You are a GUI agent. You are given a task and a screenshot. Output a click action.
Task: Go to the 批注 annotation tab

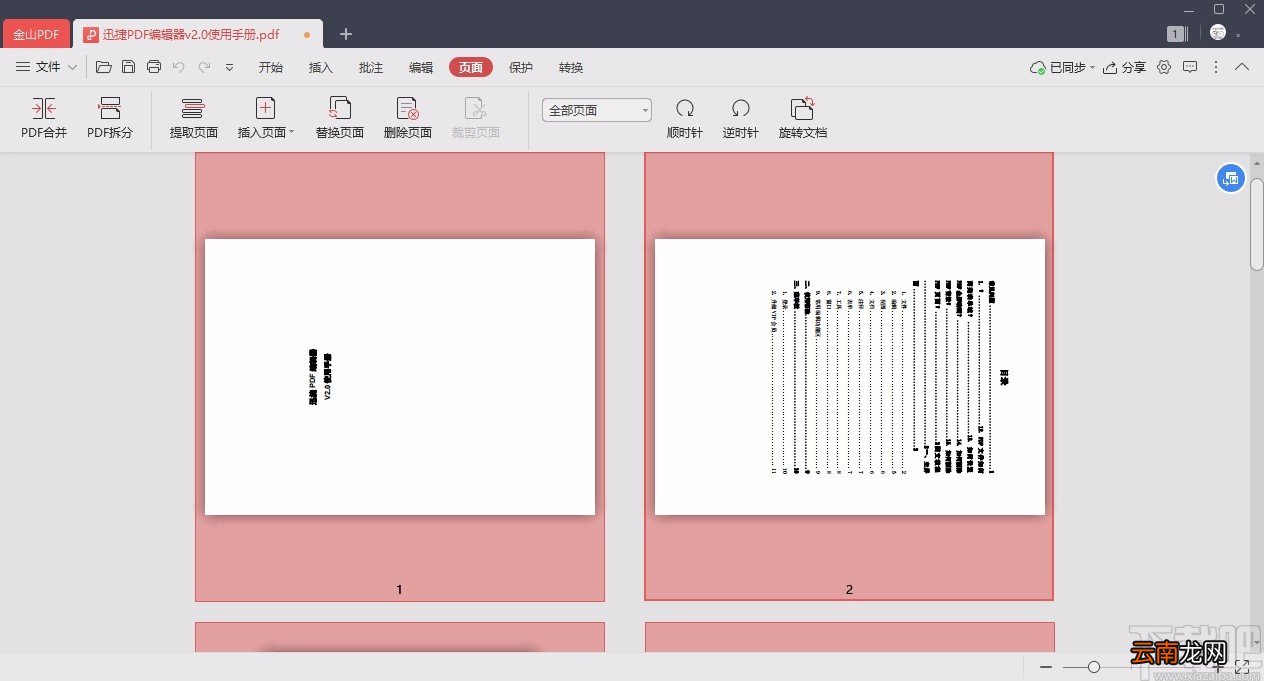pyautogui.click(x=371, y=67)
